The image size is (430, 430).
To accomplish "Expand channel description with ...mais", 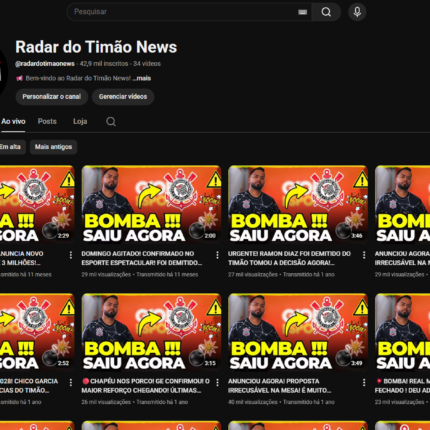I will (142, 78).
